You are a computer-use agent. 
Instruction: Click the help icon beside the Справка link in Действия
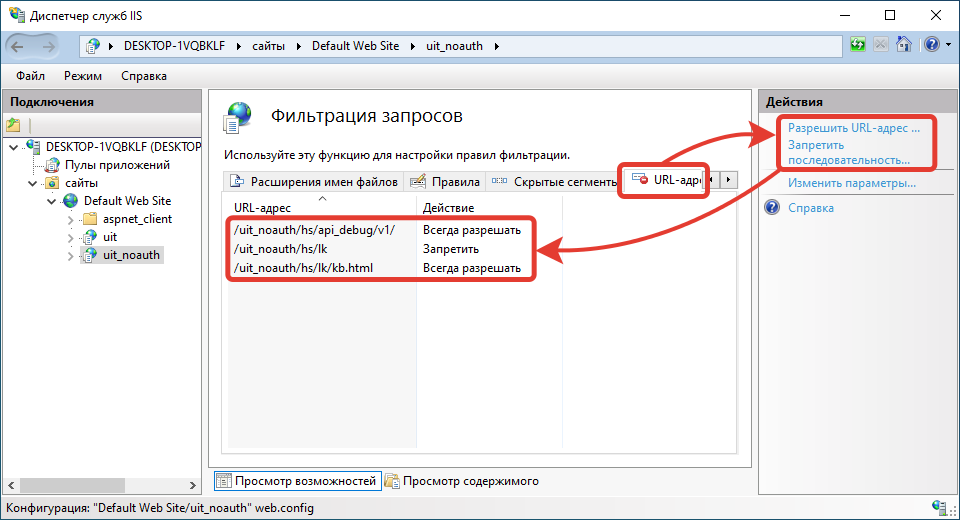(x=773, y=207)
